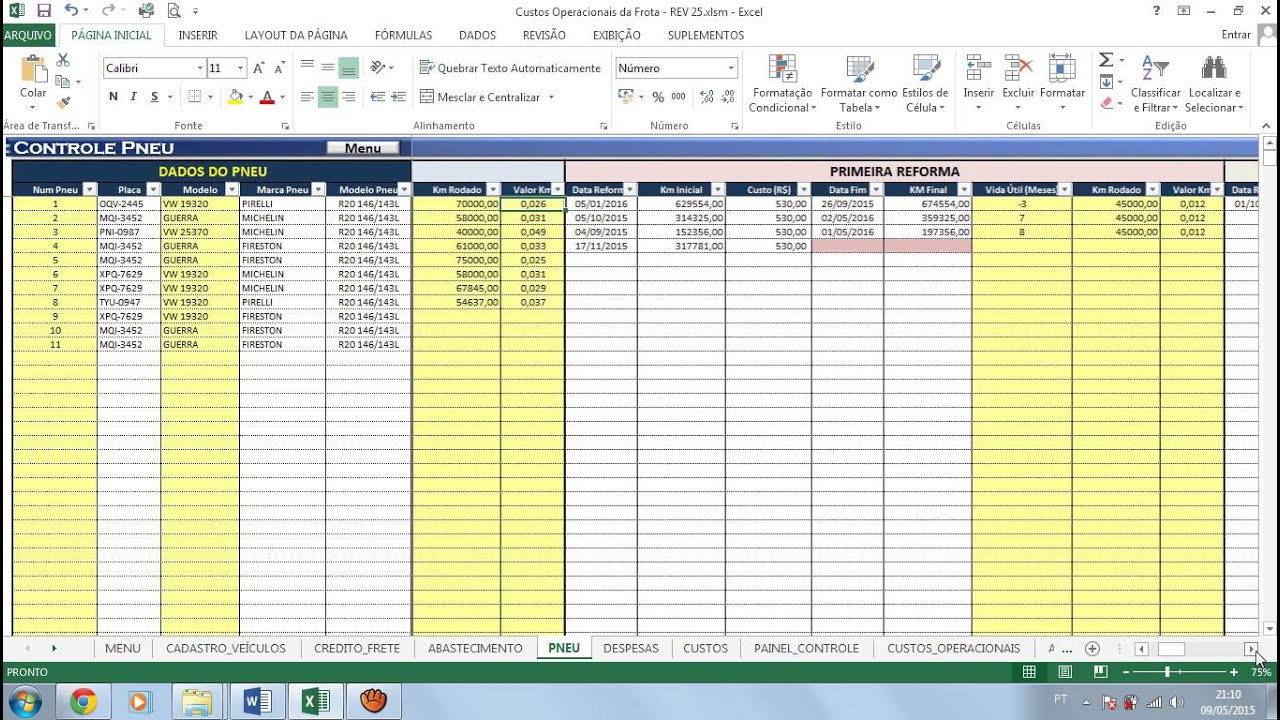Image resolution: width=1280 pixels, height=720 pixels.
Task: Click the thousands separator 000 icon
Action: (679, 97)
